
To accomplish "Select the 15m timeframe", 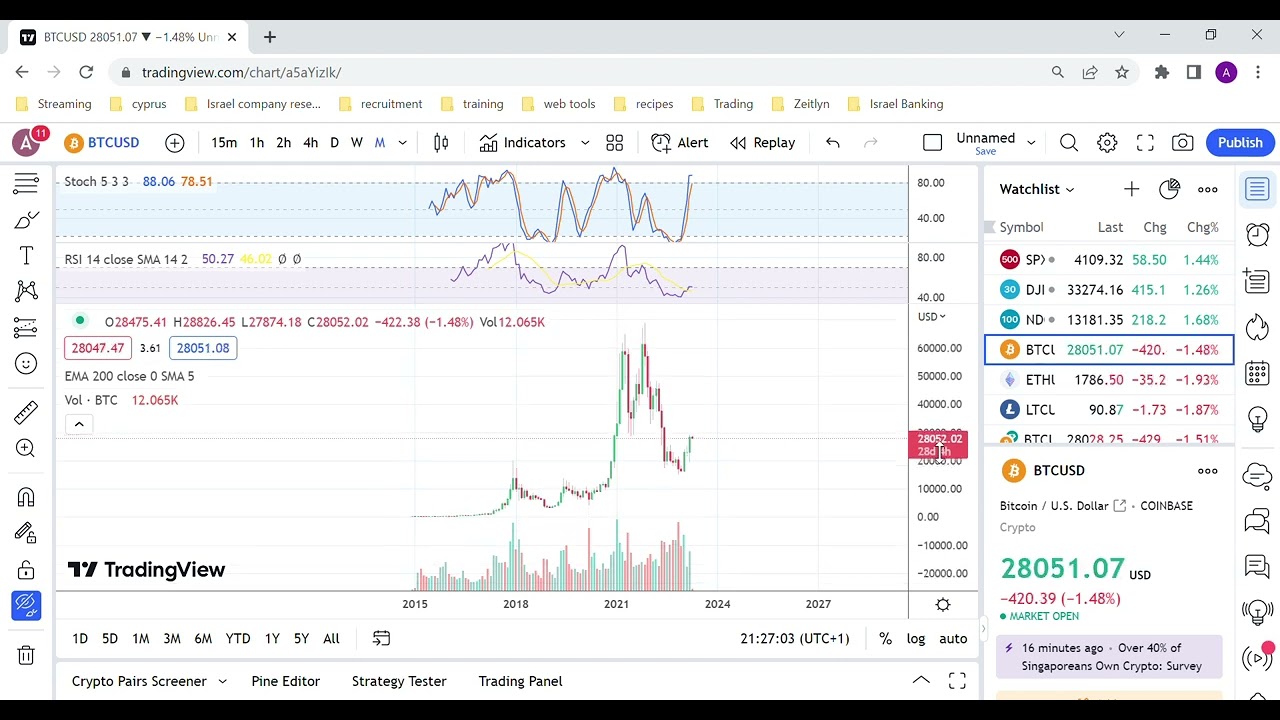I will (224, 143).
